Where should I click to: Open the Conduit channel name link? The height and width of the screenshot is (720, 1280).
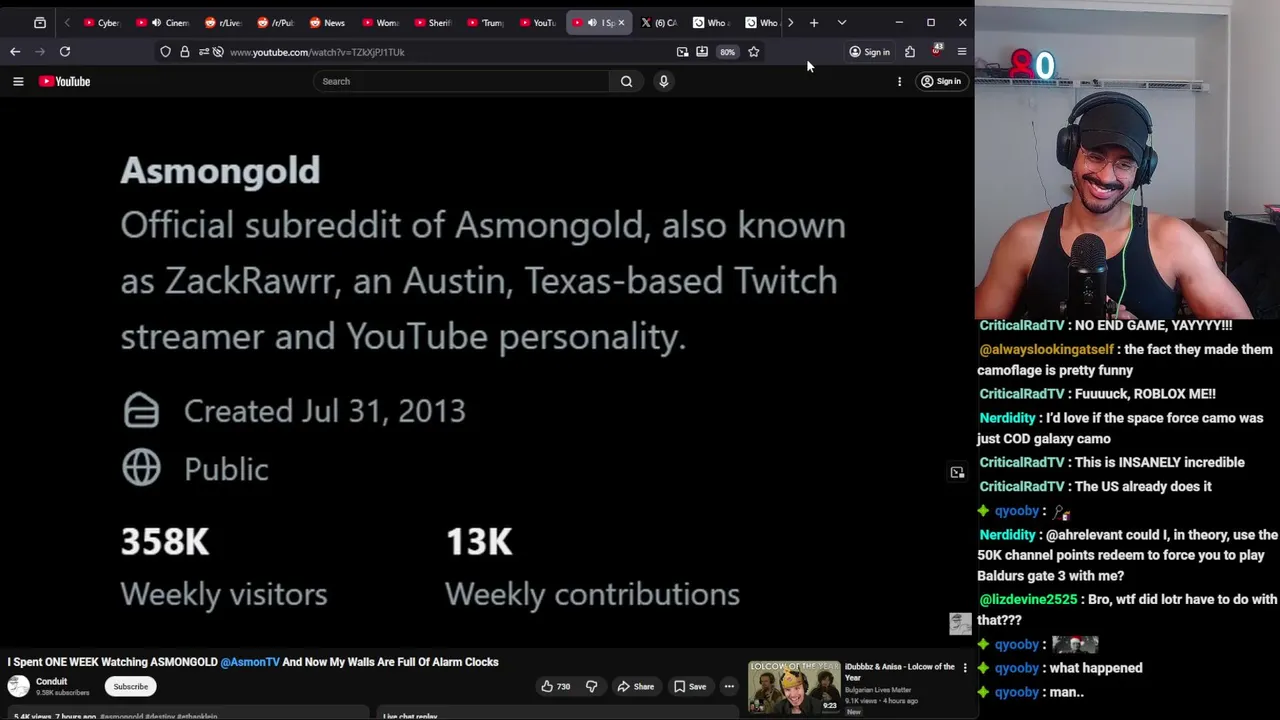[51, 681]
